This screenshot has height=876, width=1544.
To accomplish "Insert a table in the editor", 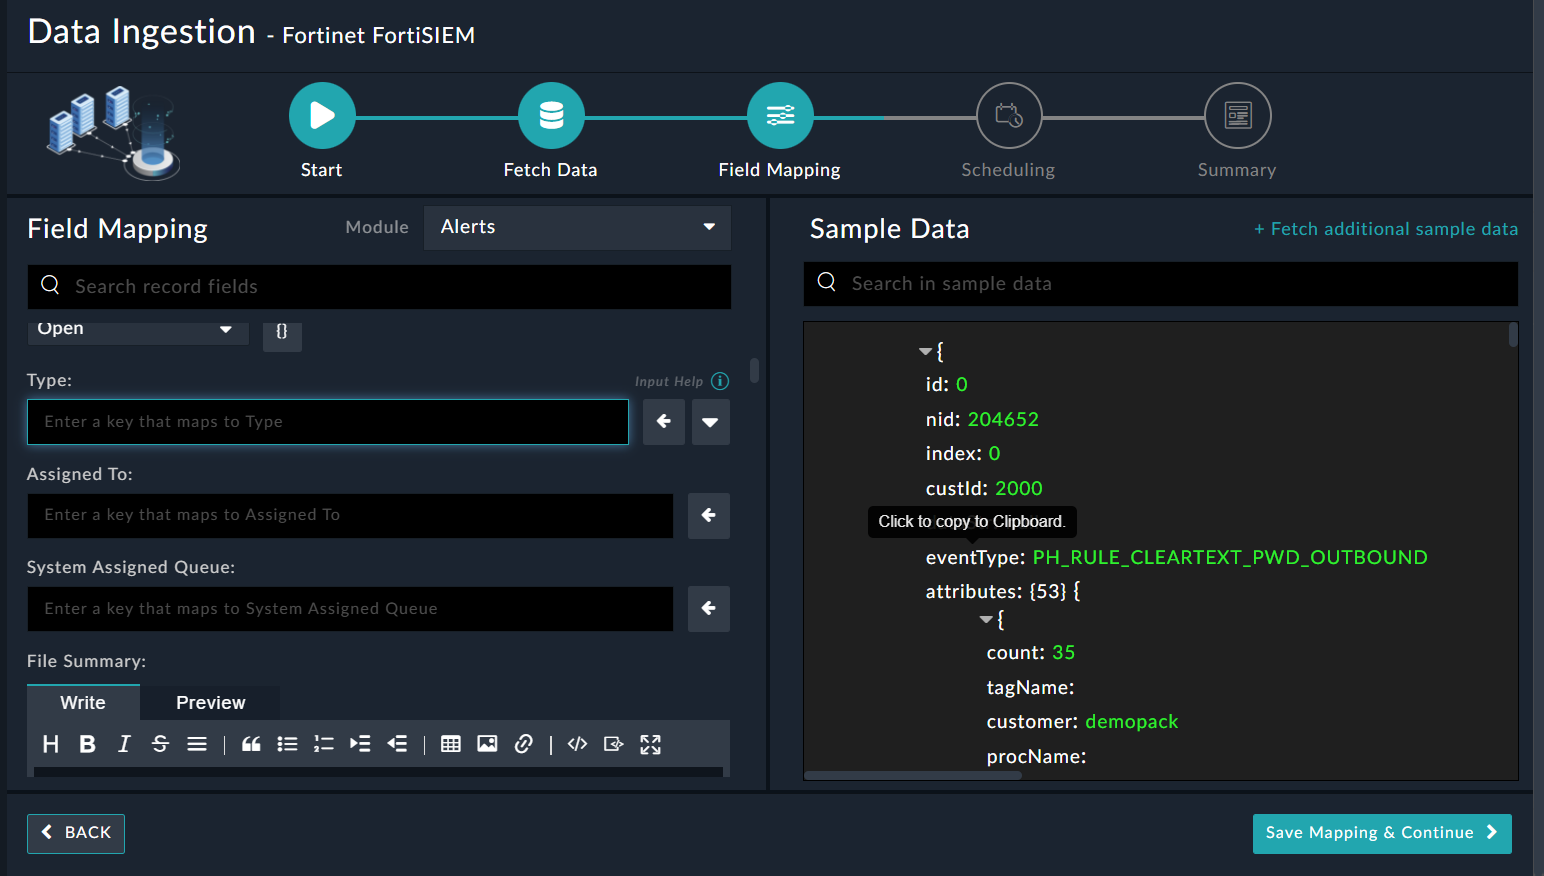I will [451, 744].
